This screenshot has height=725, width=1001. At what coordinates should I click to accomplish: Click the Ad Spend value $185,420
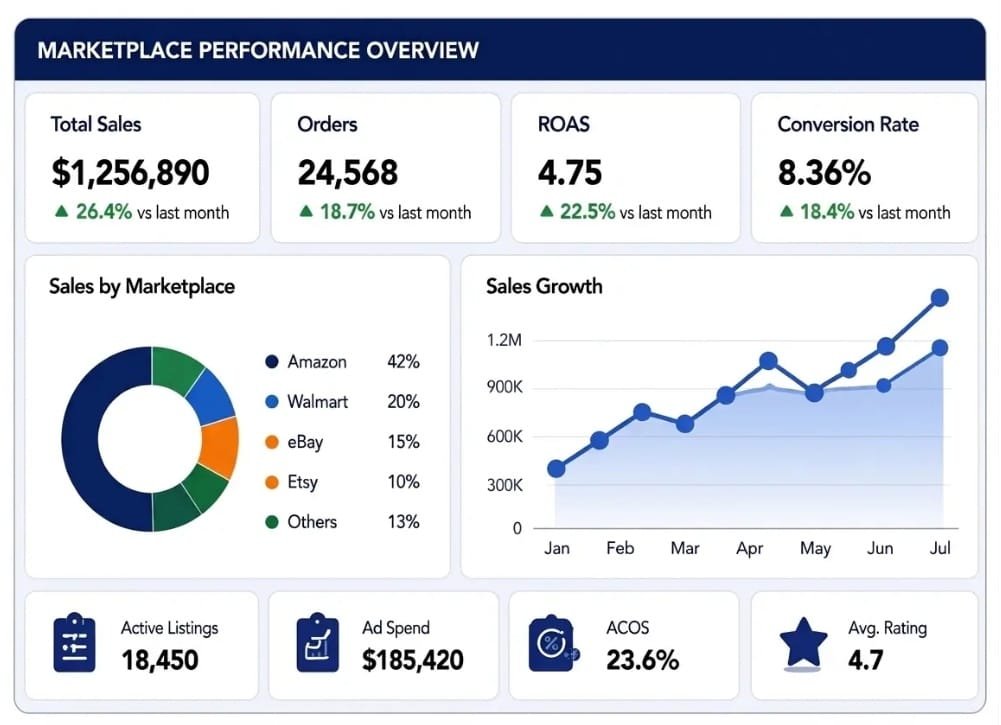412,660
